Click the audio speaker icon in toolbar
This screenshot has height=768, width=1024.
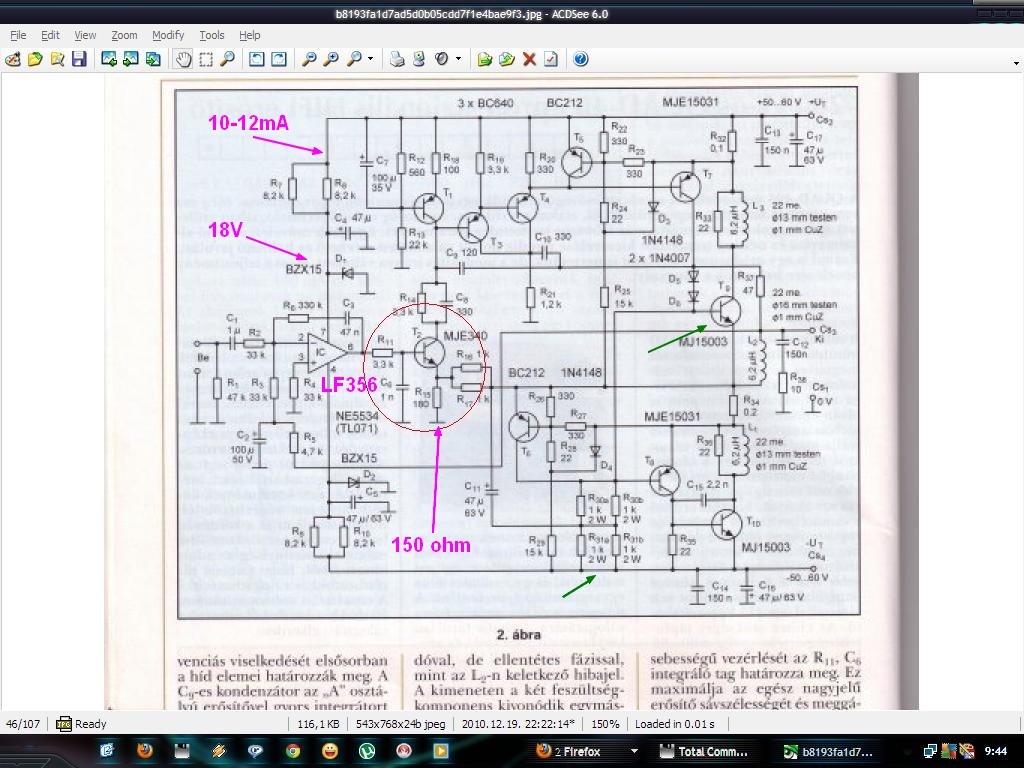click(441, 59)
